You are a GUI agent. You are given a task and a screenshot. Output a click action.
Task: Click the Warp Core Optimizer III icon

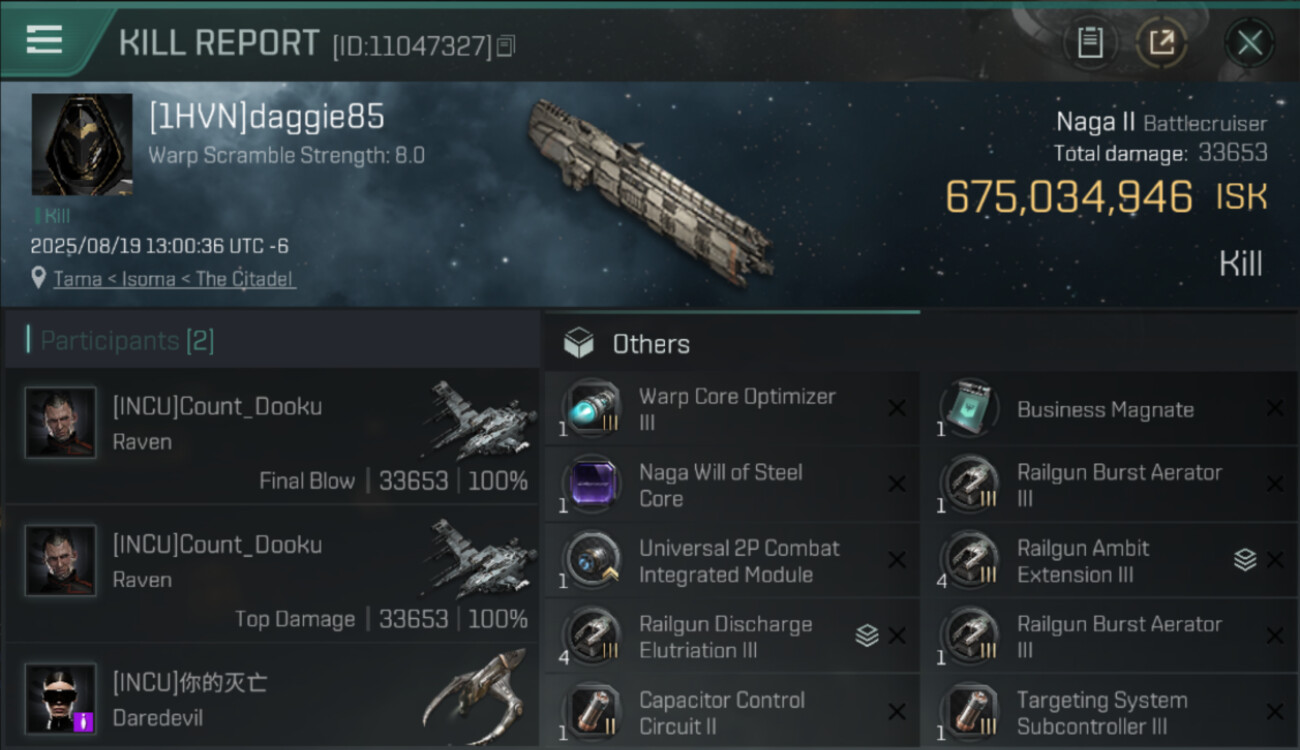point(591,408)
